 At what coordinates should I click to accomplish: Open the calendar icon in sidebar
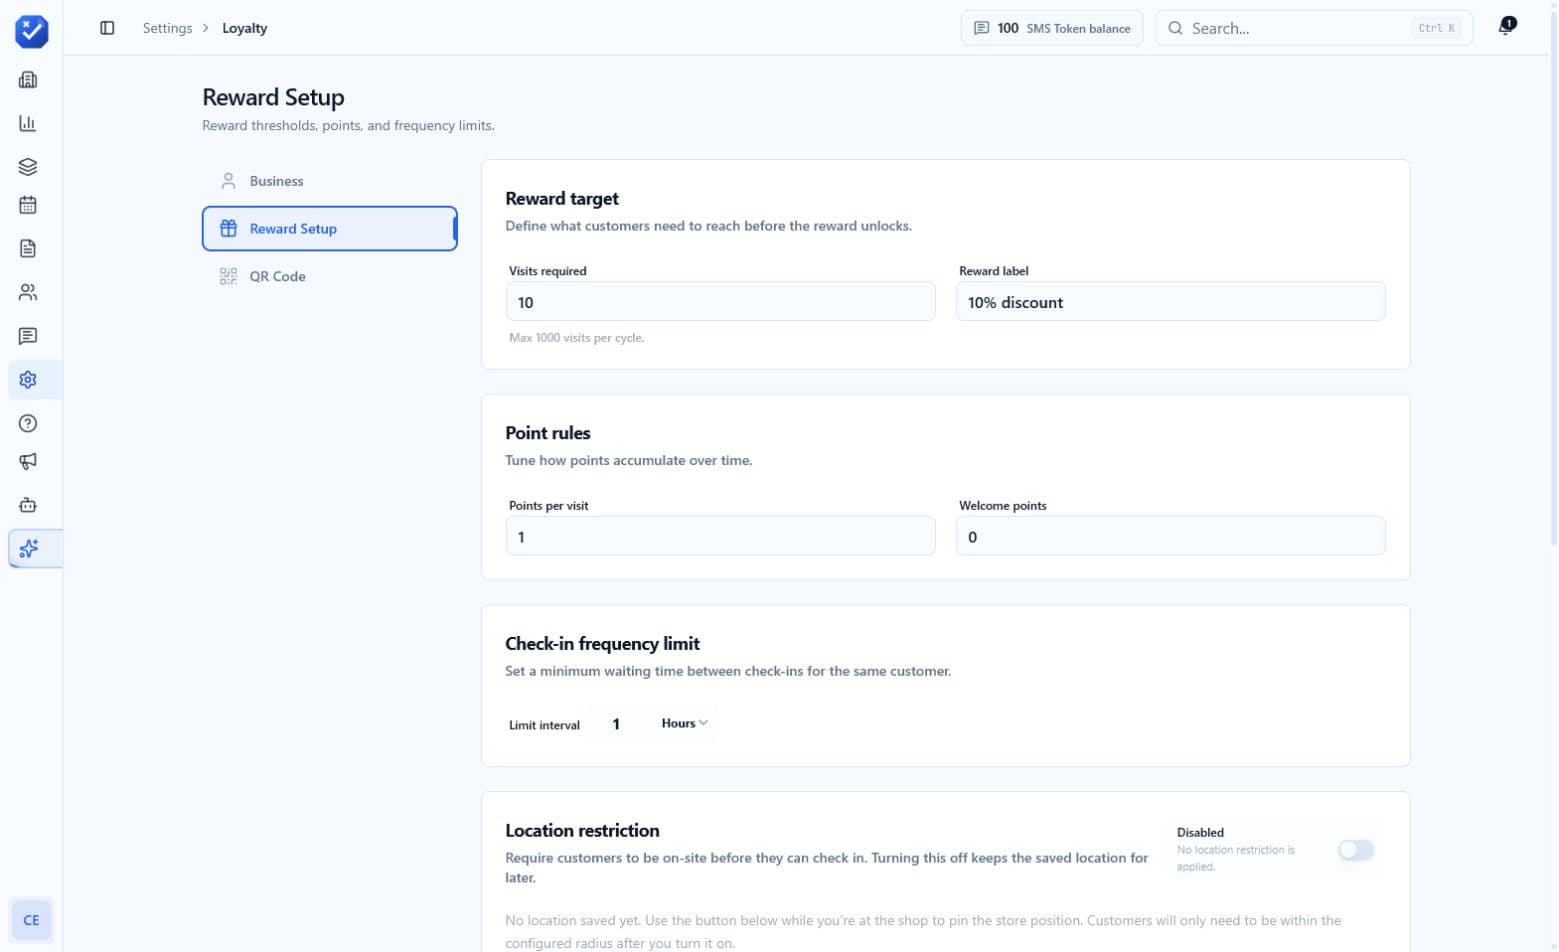click(x=28, y=205)
